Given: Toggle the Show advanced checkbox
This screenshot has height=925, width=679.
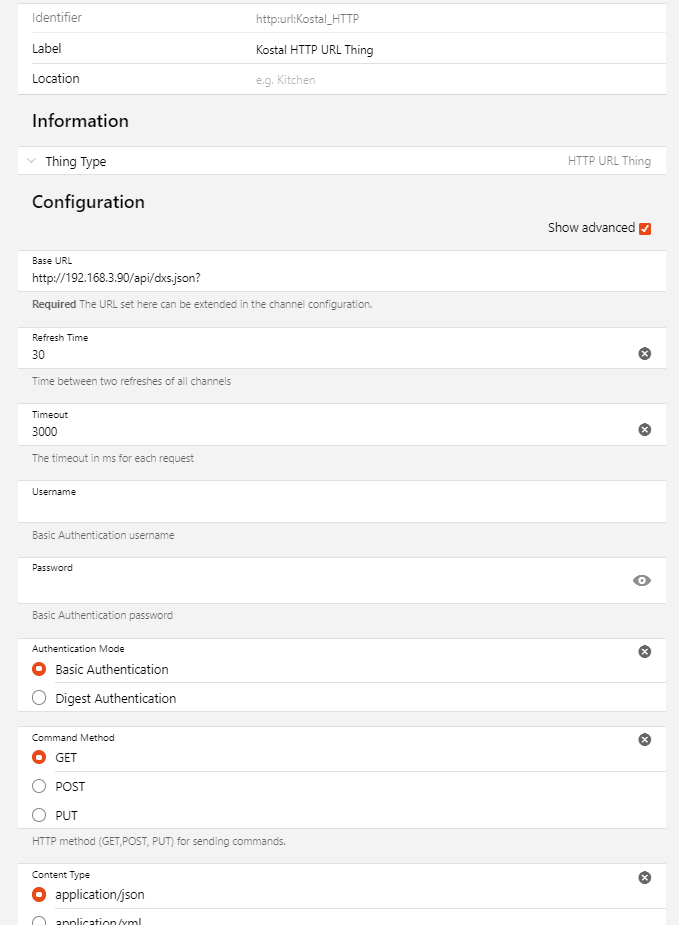Looking at the screenshot, I should 645,228.
